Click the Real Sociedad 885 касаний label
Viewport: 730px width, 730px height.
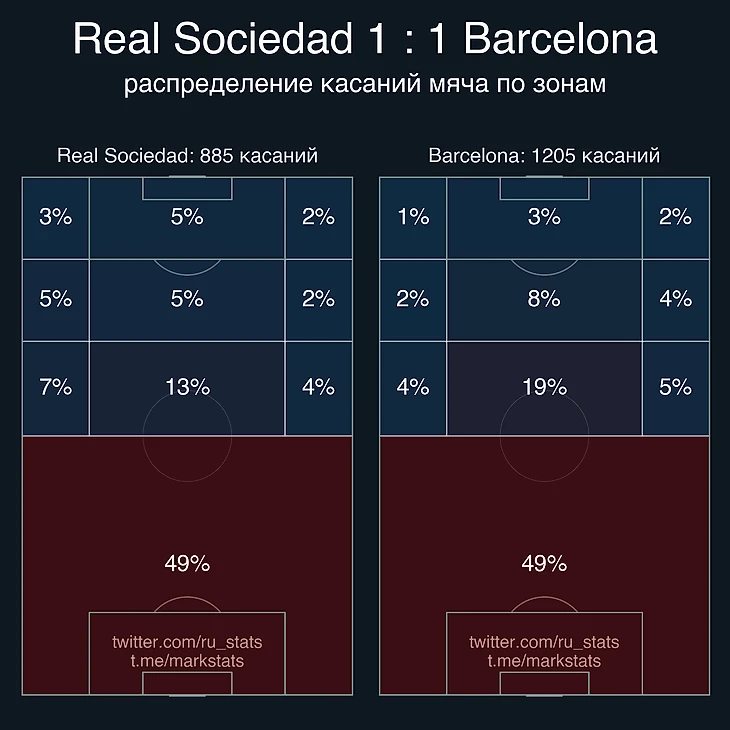[x=187, y=155]
